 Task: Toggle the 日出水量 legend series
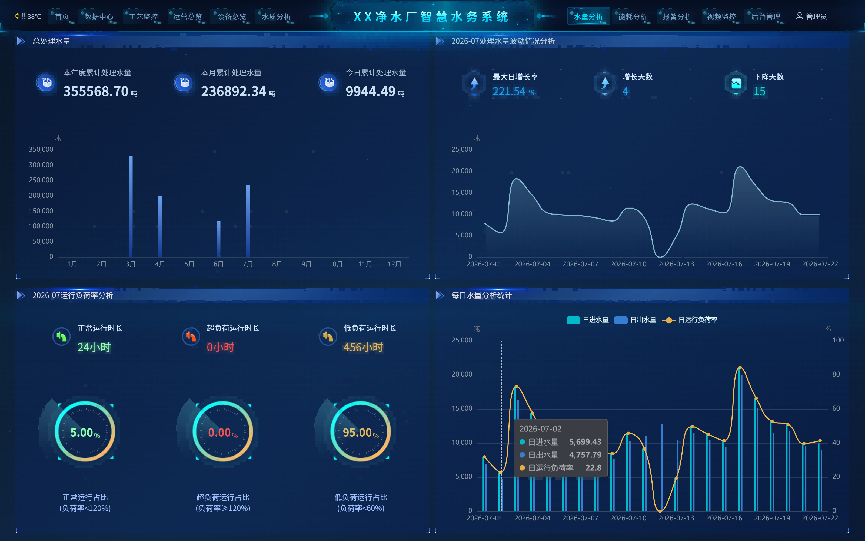(x=635, y=320)
